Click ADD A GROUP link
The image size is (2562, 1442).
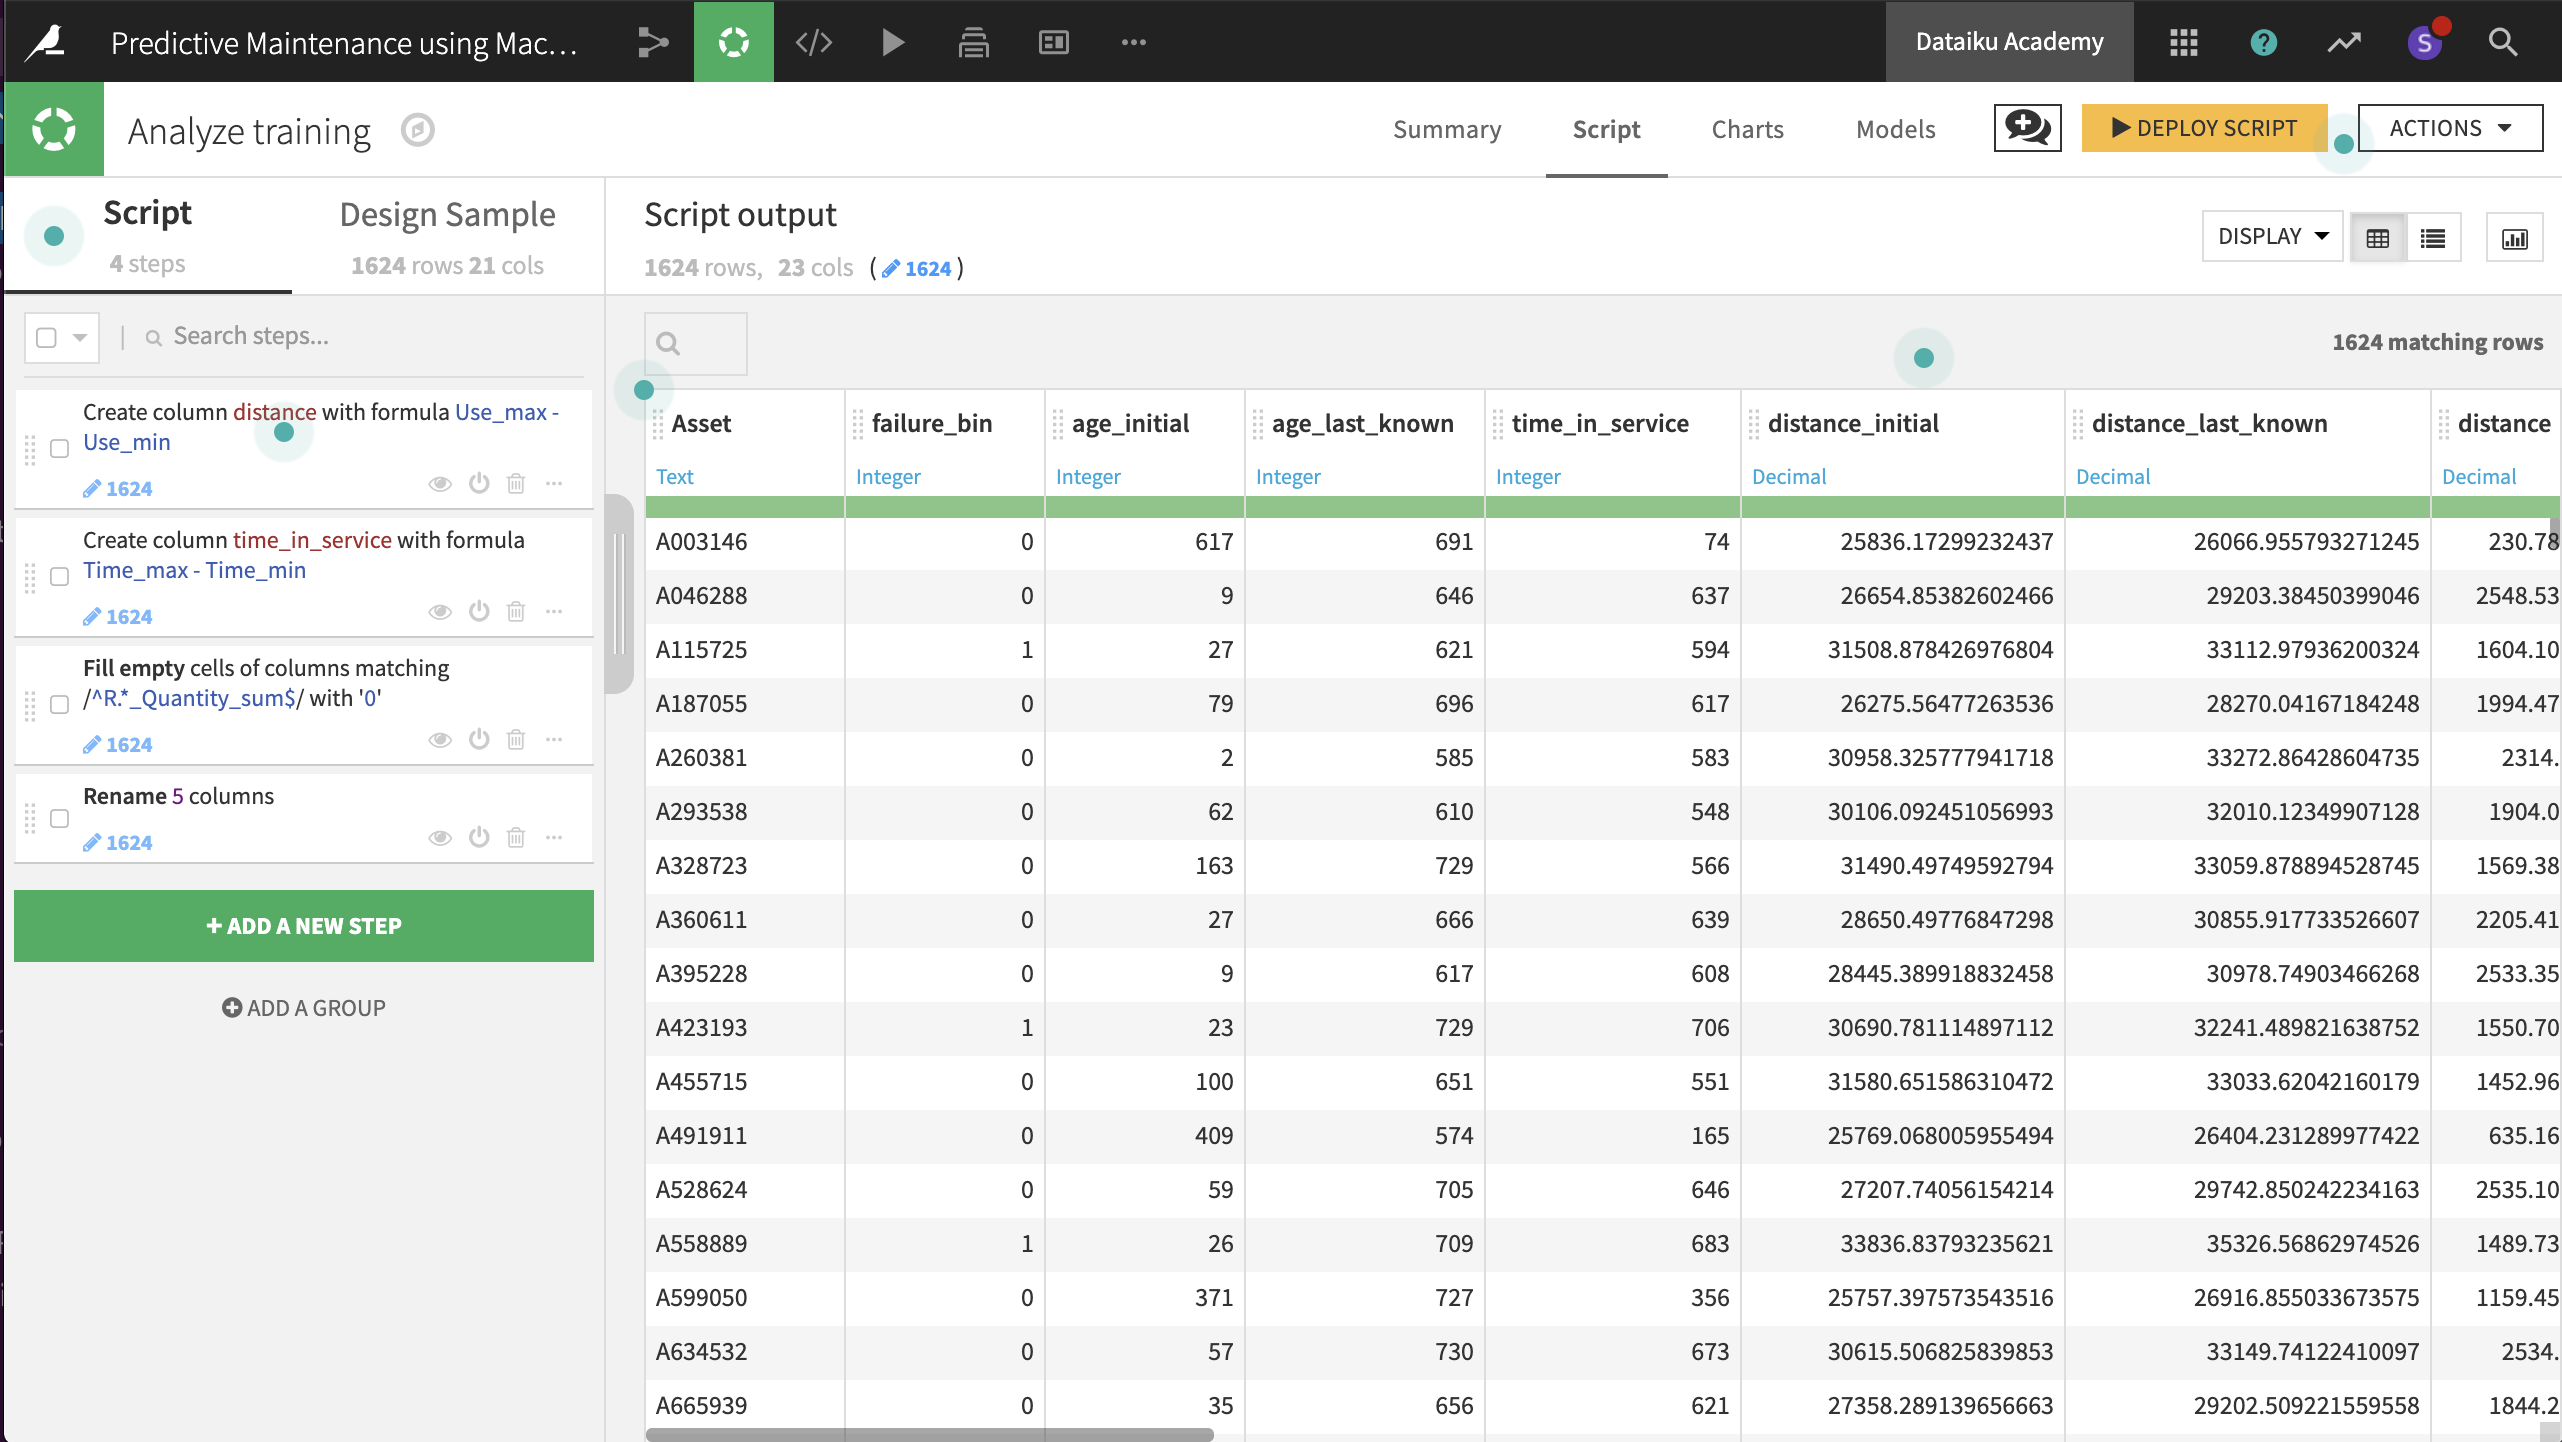pyautogui.click(x=304, y=1008)
